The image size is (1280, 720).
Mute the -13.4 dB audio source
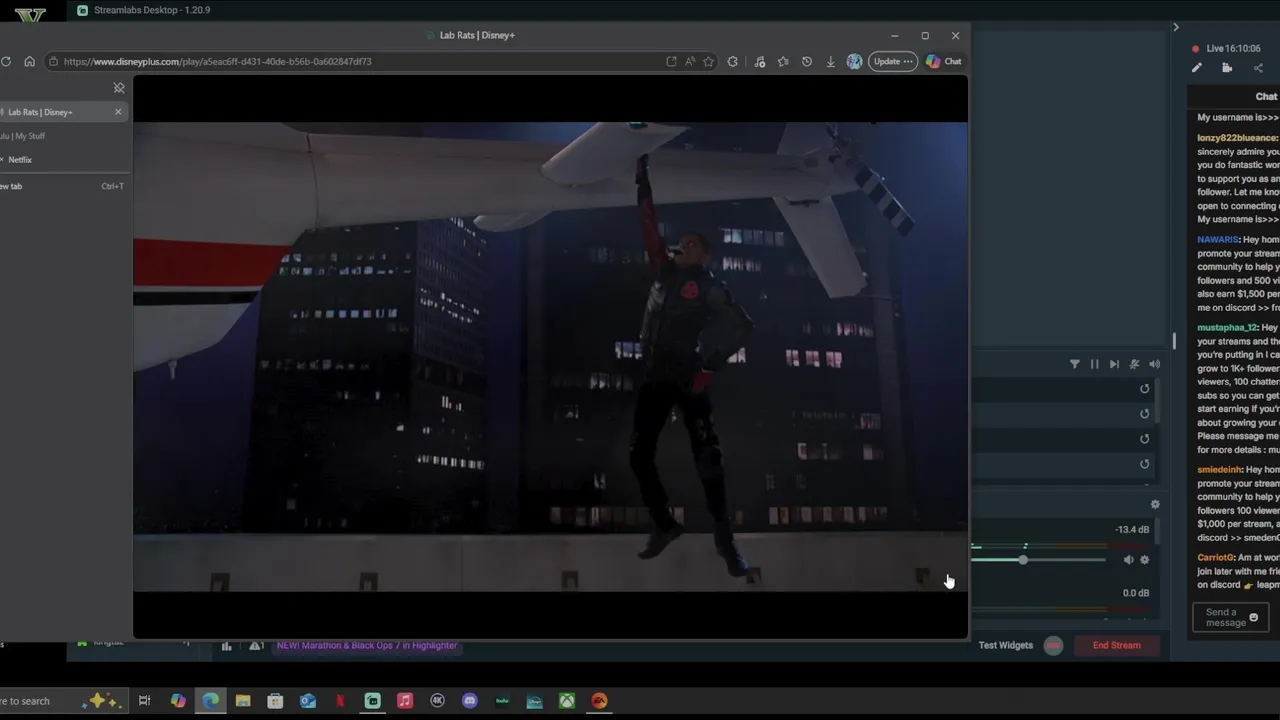click(1128, 560)
